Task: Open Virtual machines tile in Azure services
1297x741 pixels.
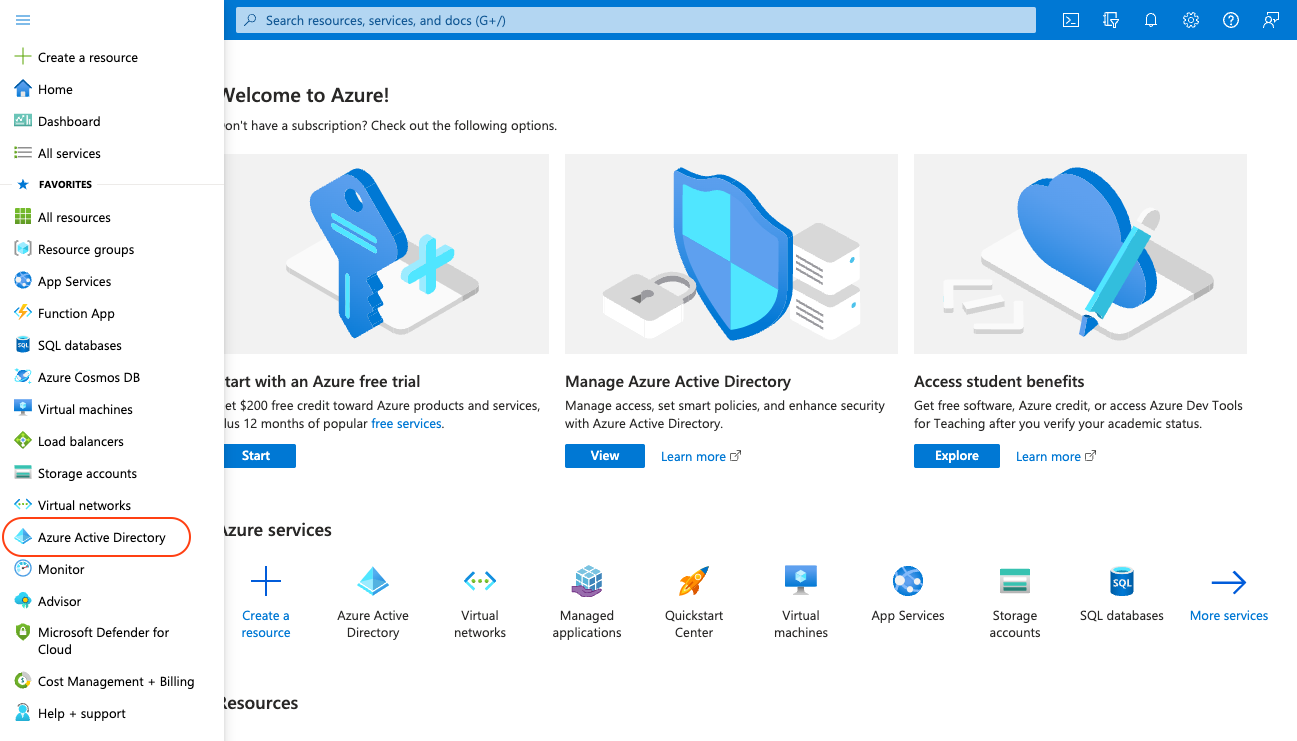Action: pos(801,602)
